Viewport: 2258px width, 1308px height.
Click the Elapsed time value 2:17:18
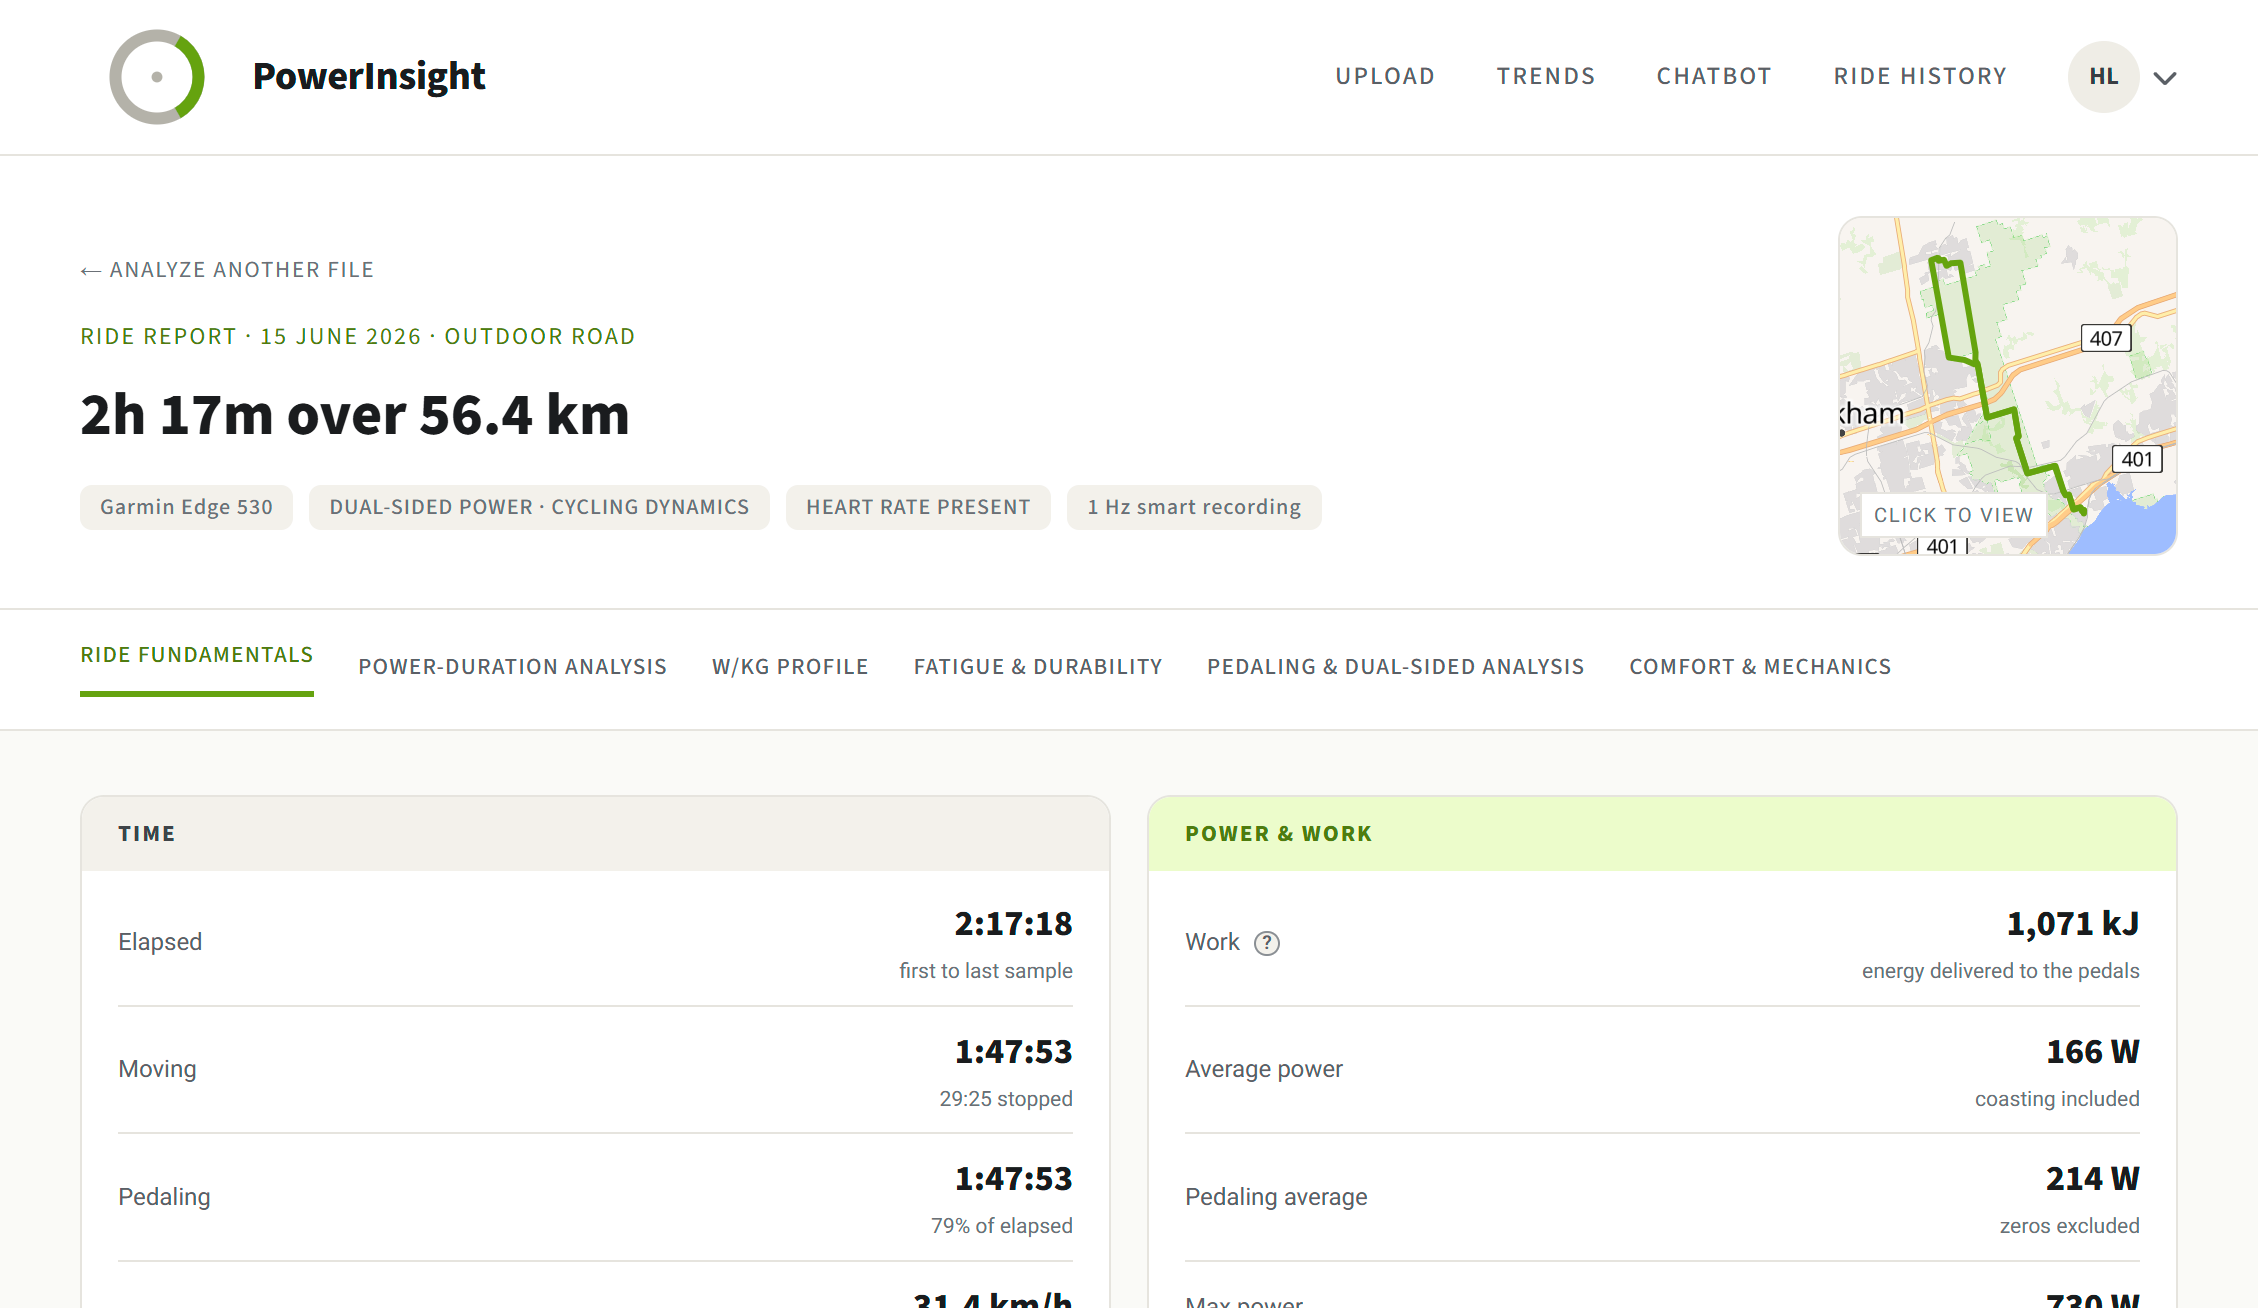point(1013,924)
